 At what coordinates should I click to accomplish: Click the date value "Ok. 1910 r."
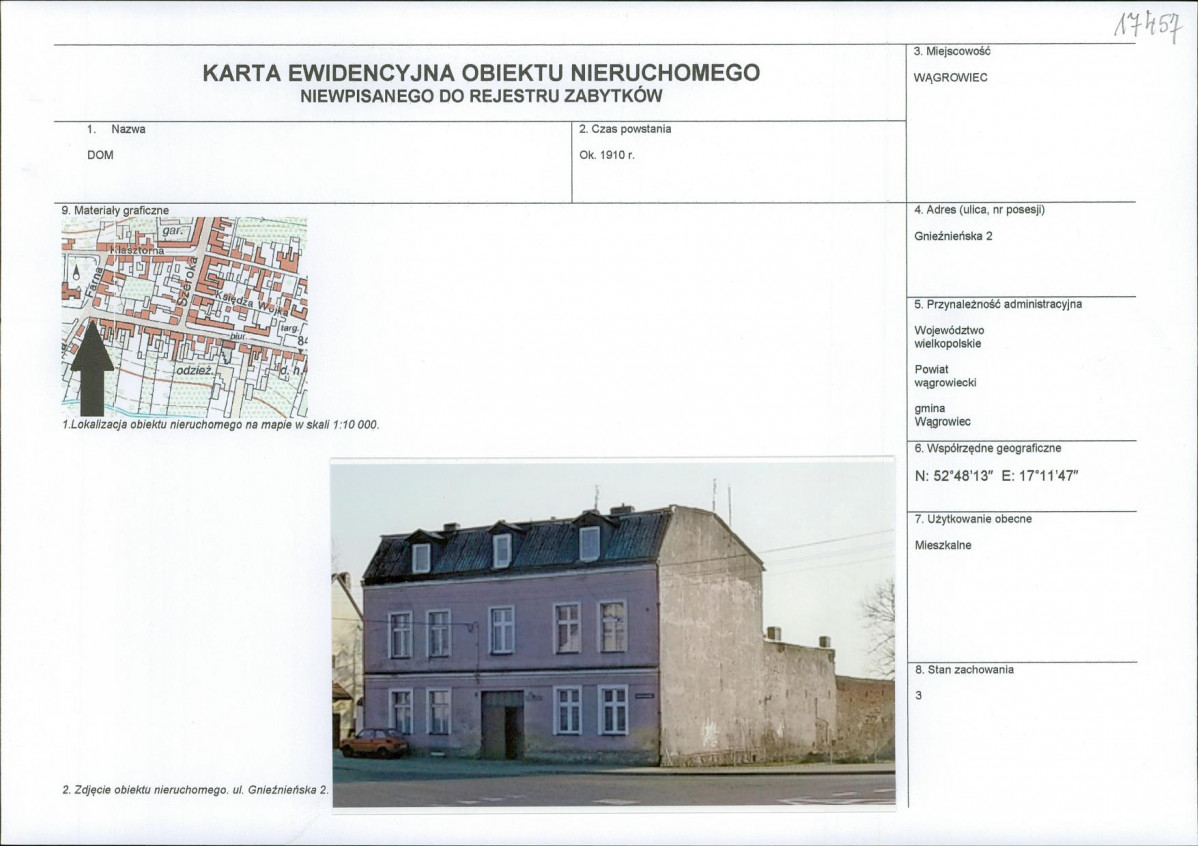coord(607,155)
